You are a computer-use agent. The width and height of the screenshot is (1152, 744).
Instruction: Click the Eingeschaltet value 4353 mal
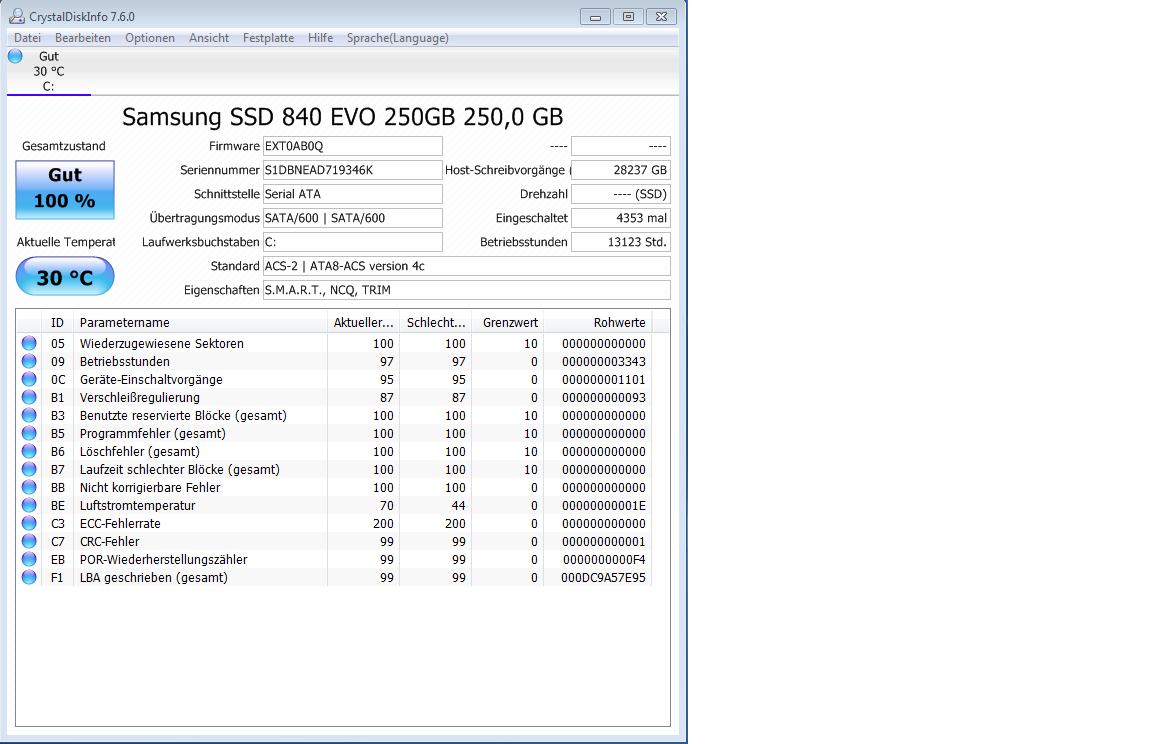(621, 218)
